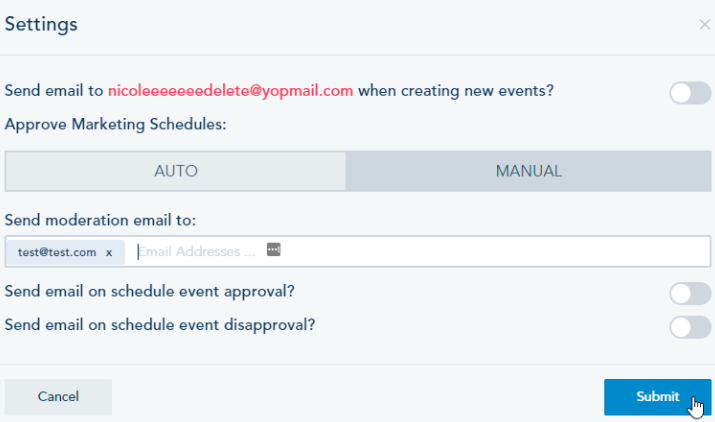Toggle email on schedule event approval
Viewport: 715px width, 422px height.
690,293
